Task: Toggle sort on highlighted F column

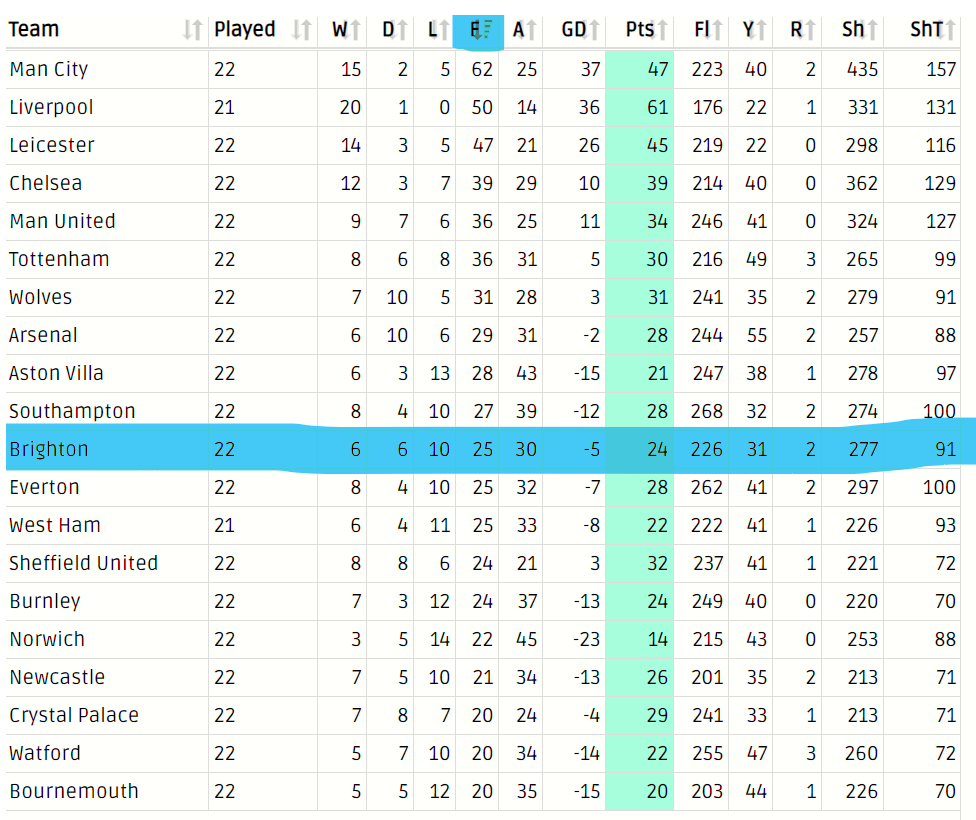Action: pos(478,31)
